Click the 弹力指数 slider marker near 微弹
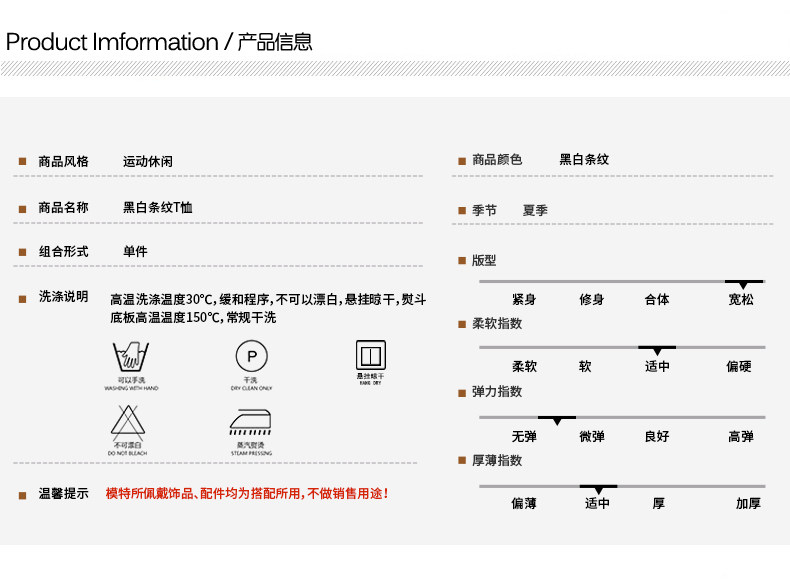 click(x=557, y=420)
